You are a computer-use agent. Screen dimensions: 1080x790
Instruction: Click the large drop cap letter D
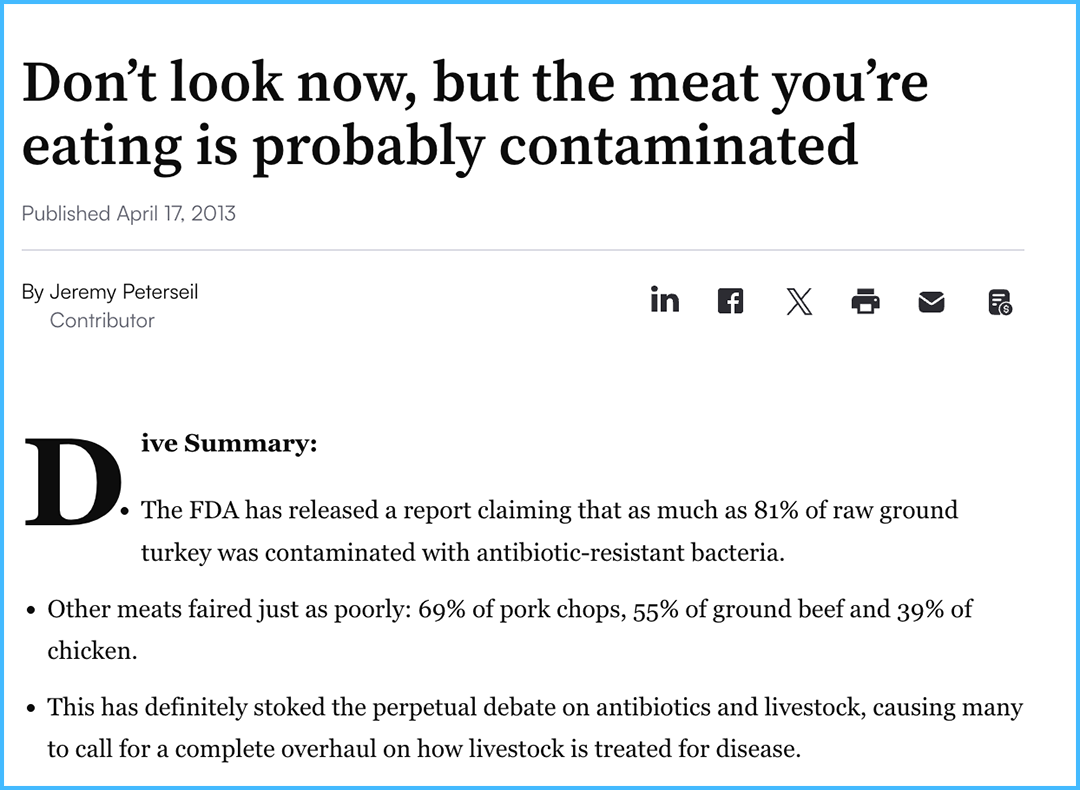(x=70, y=483)
